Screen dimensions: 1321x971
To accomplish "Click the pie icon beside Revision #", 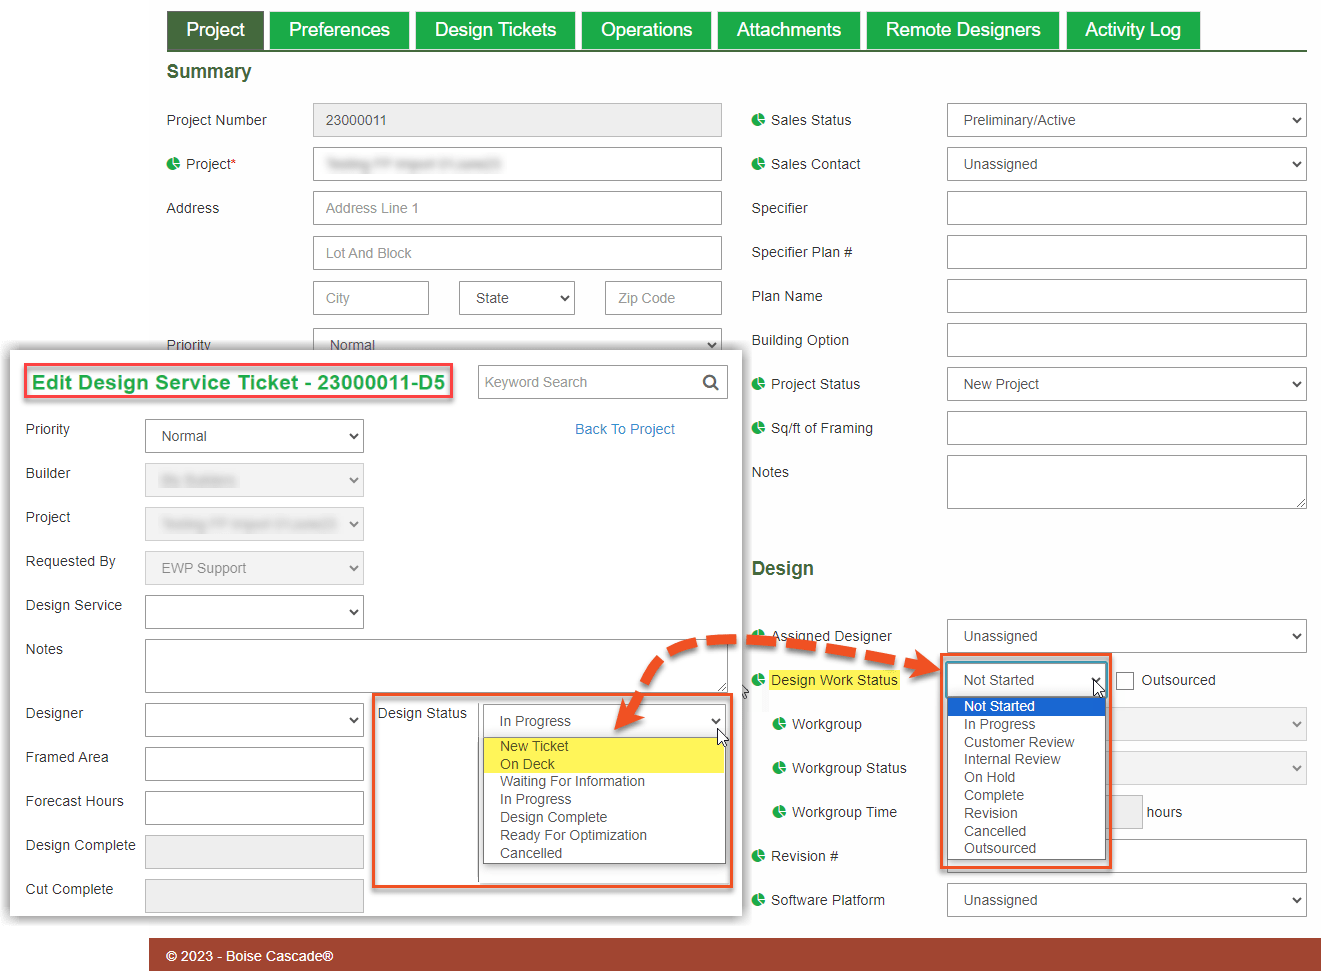I will (758, 856).
